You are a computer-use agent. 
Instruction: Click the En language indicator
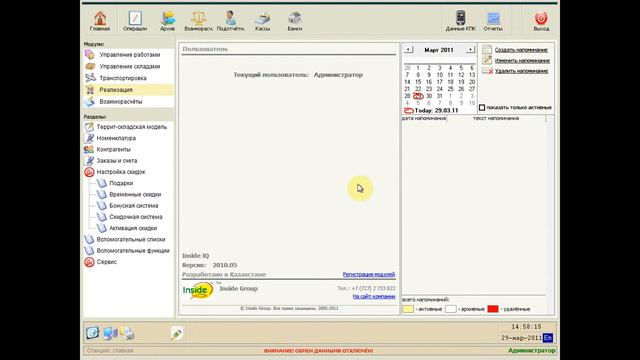coord(548,338)
